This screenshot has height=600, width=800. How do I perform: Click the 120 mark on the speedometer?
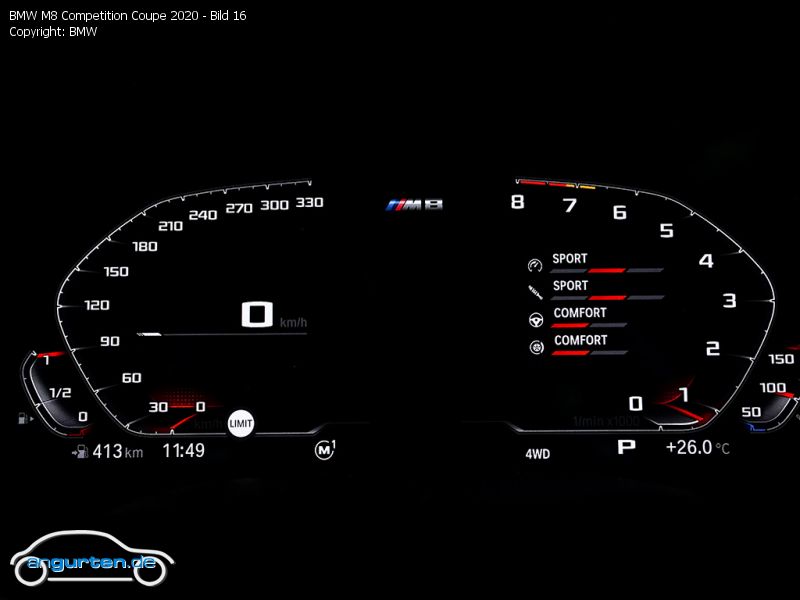click(x=97, y=306)
